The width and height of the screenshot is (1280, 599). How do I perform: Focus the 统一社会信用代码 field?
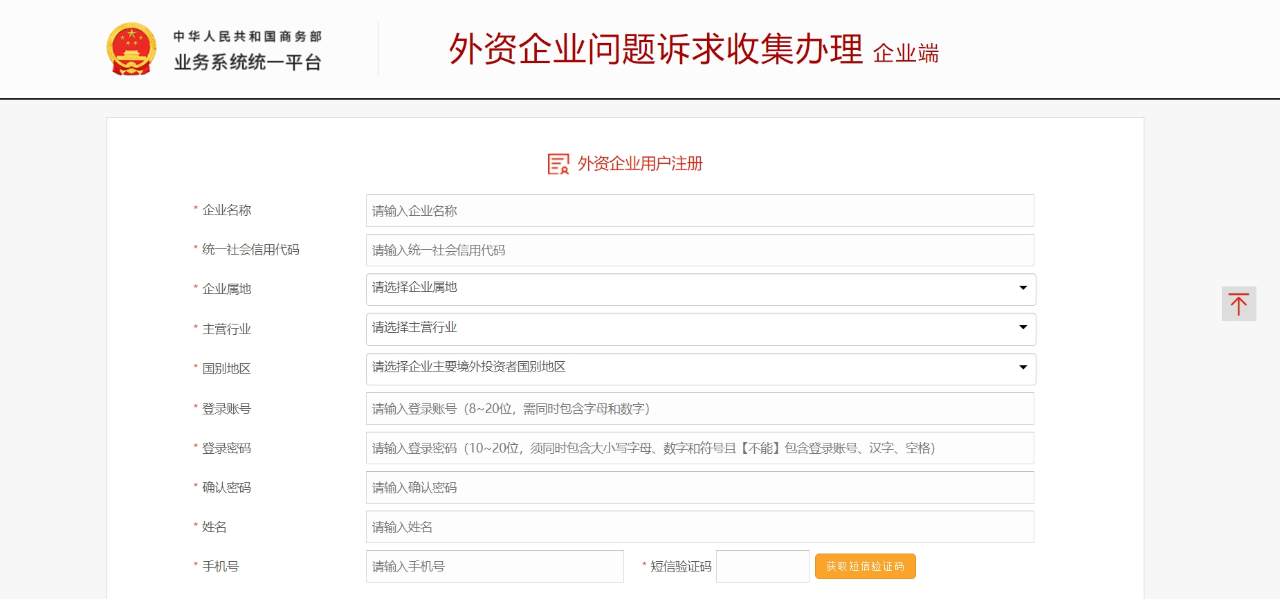click(700, 250)
